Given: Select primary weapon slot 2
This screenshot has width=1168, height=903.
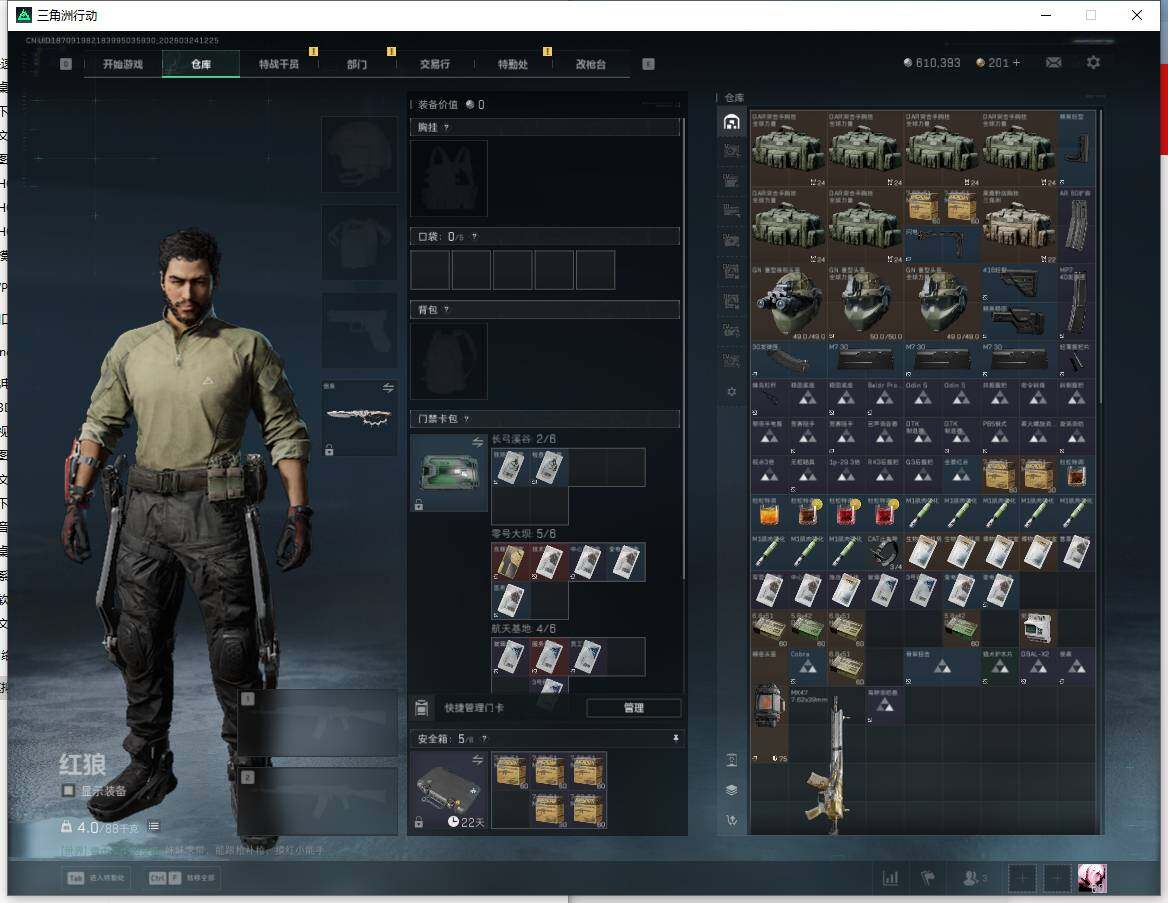Looking at the screenshot, I should (x=318, y=802).
